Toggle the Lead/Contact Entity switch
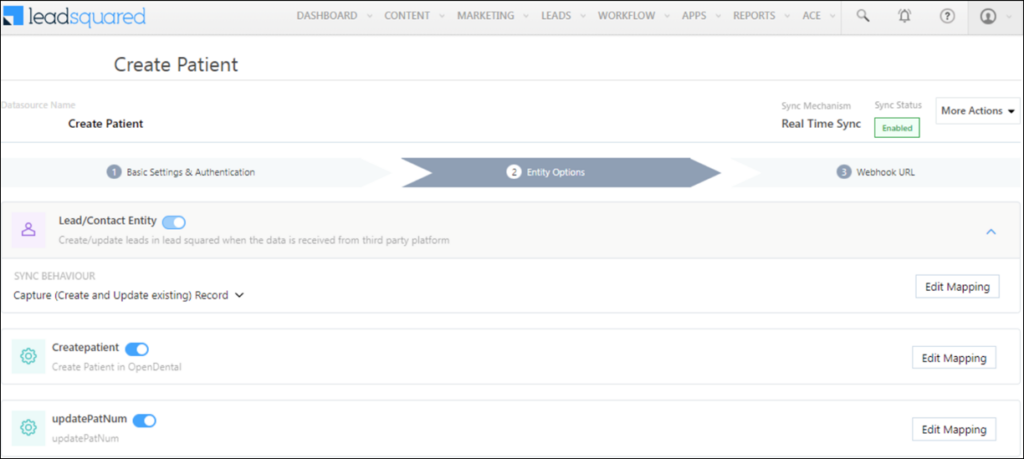Image resolution: width=1024 pixels, height=459 pixels. 174,222
